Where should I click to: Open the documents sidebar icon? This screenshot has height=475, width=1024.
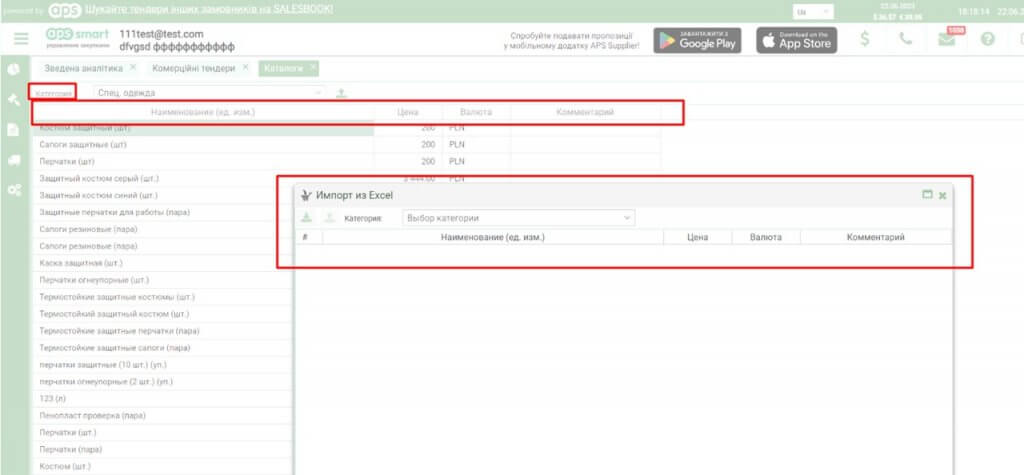point(14,129)
